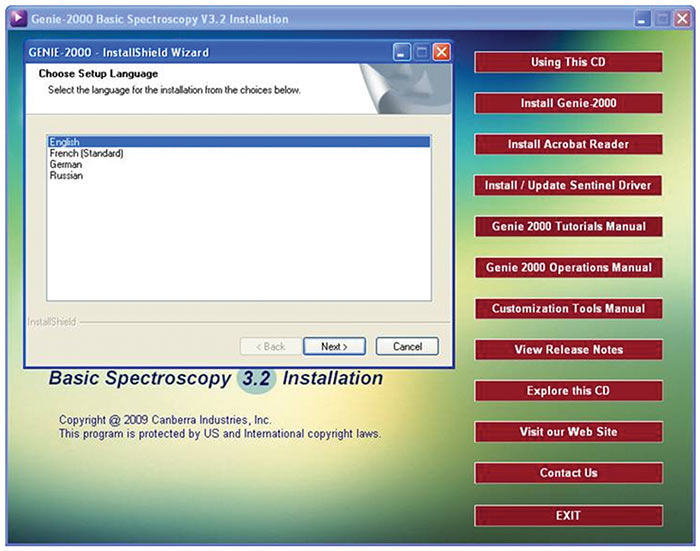Minimize the Genie-2000 Installation main window
The image size is (700, 551).
pos(642,19)
